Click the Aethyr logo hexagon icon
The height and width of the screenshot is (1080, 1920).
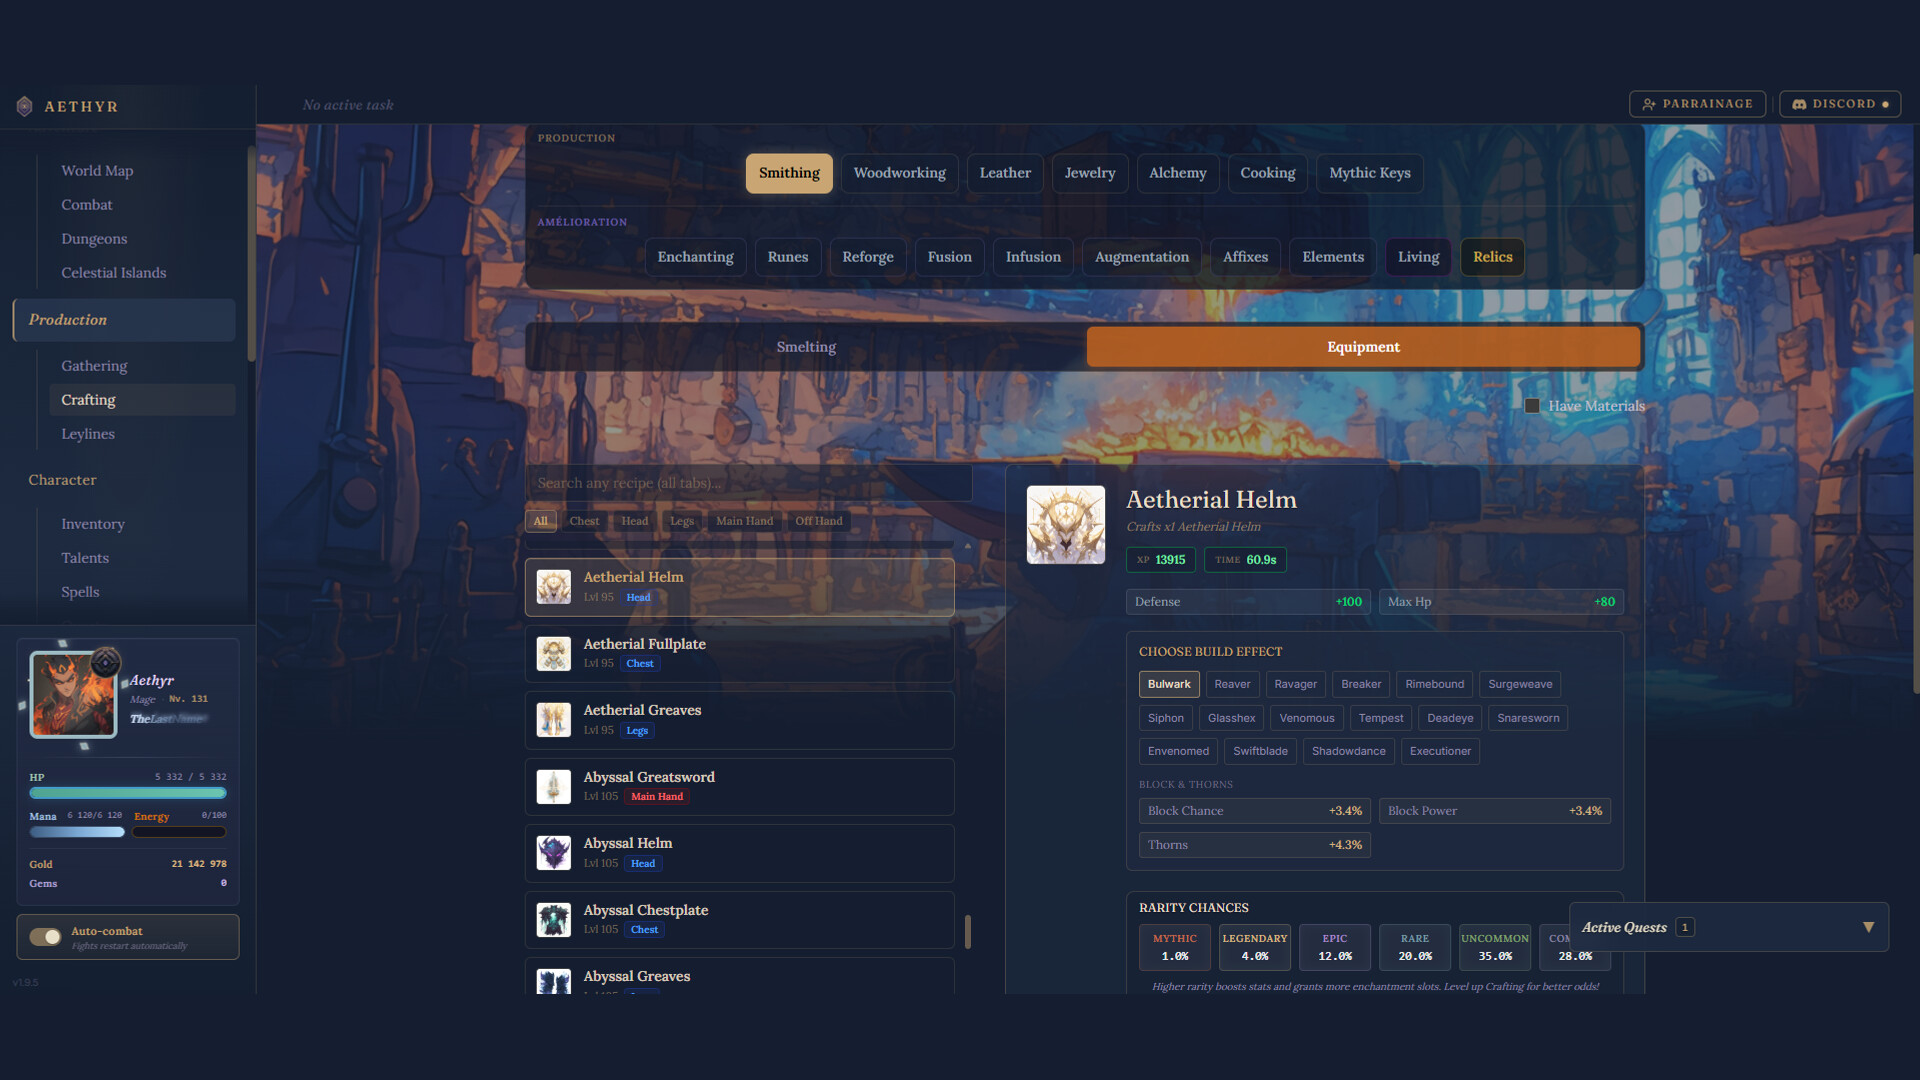pos(24,106)
